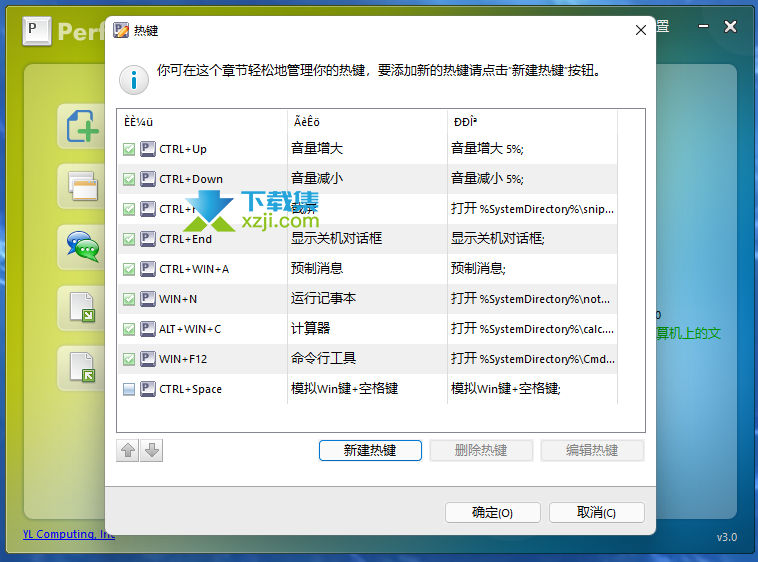Move hotkey up with the up arrow button
Image resolution: width=758 pixels, height=562 pixels.
click(x=128, y=450)
